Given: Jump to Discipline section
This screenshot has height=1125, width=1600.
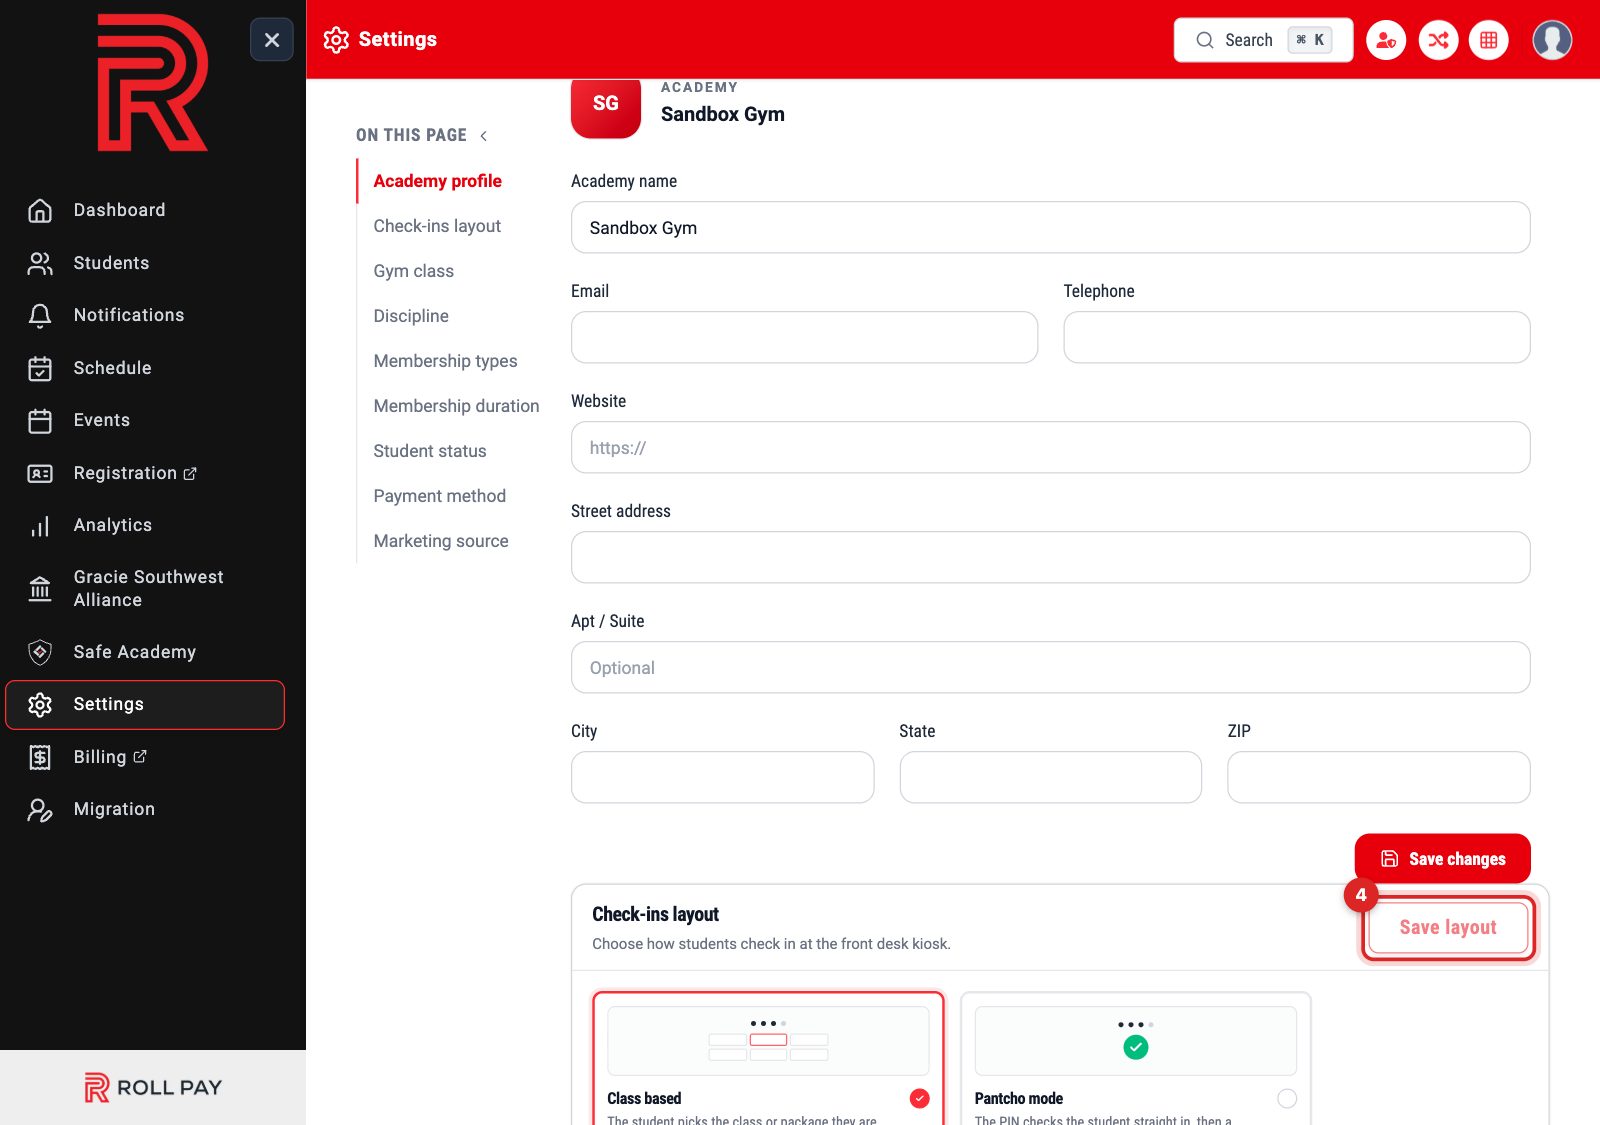Looking at the screenshot, I should click(x=411, y=316).
